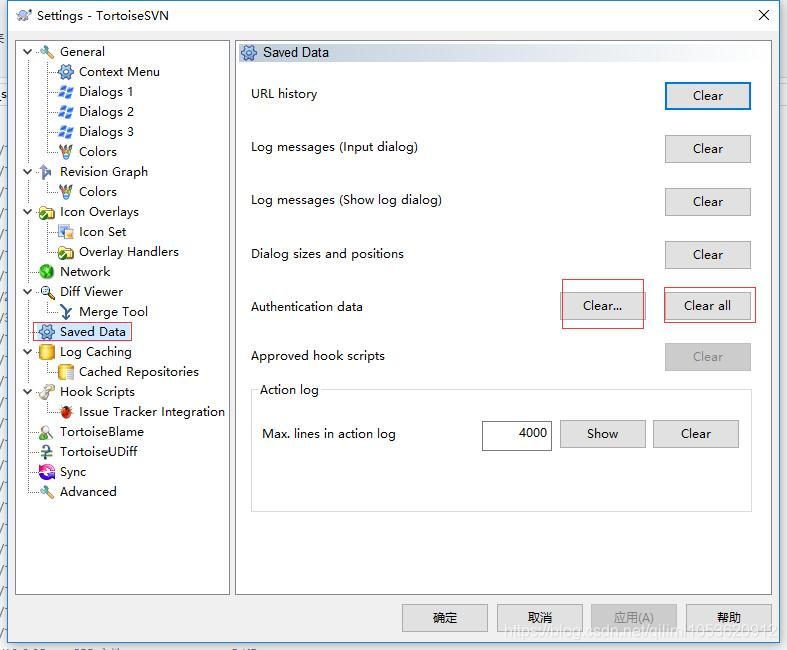Select Context Menu settings page
The image size is (787, 650).
click(119, 72)
